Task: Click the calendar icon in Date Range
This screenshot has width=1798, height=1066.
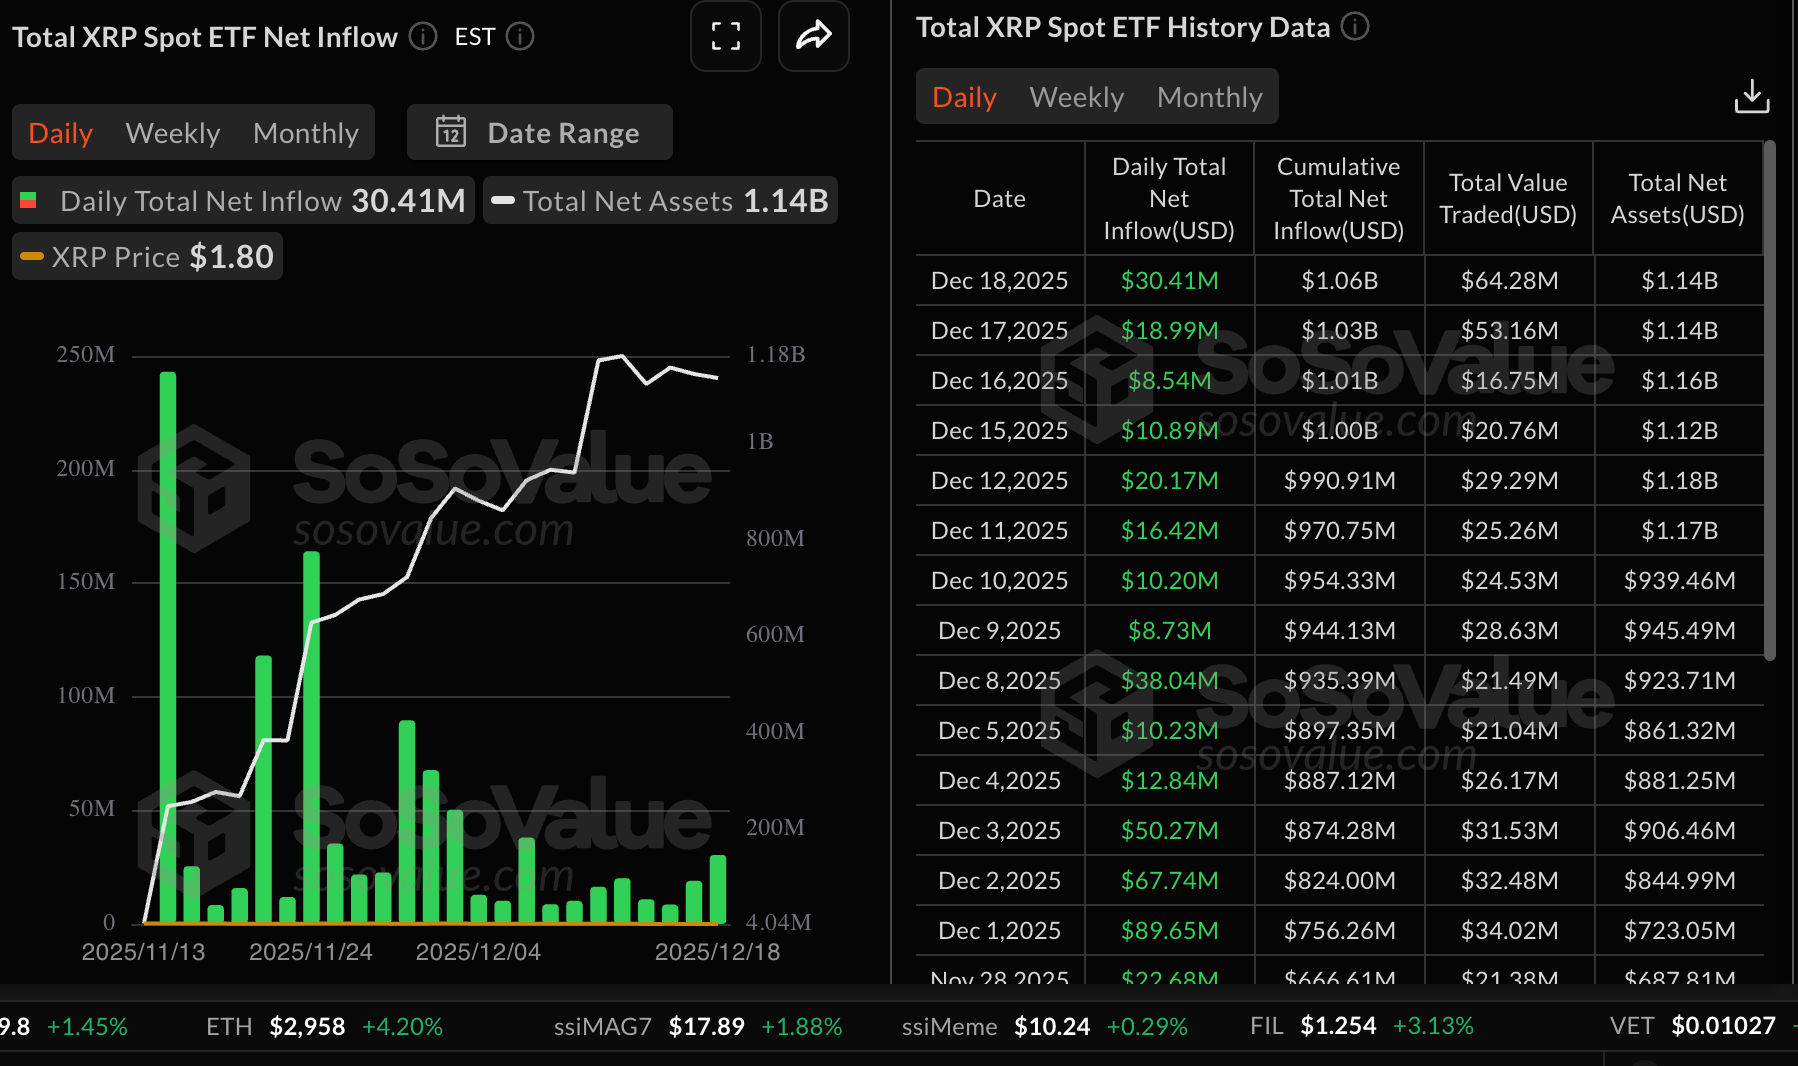Action: (x=450, y=132)
